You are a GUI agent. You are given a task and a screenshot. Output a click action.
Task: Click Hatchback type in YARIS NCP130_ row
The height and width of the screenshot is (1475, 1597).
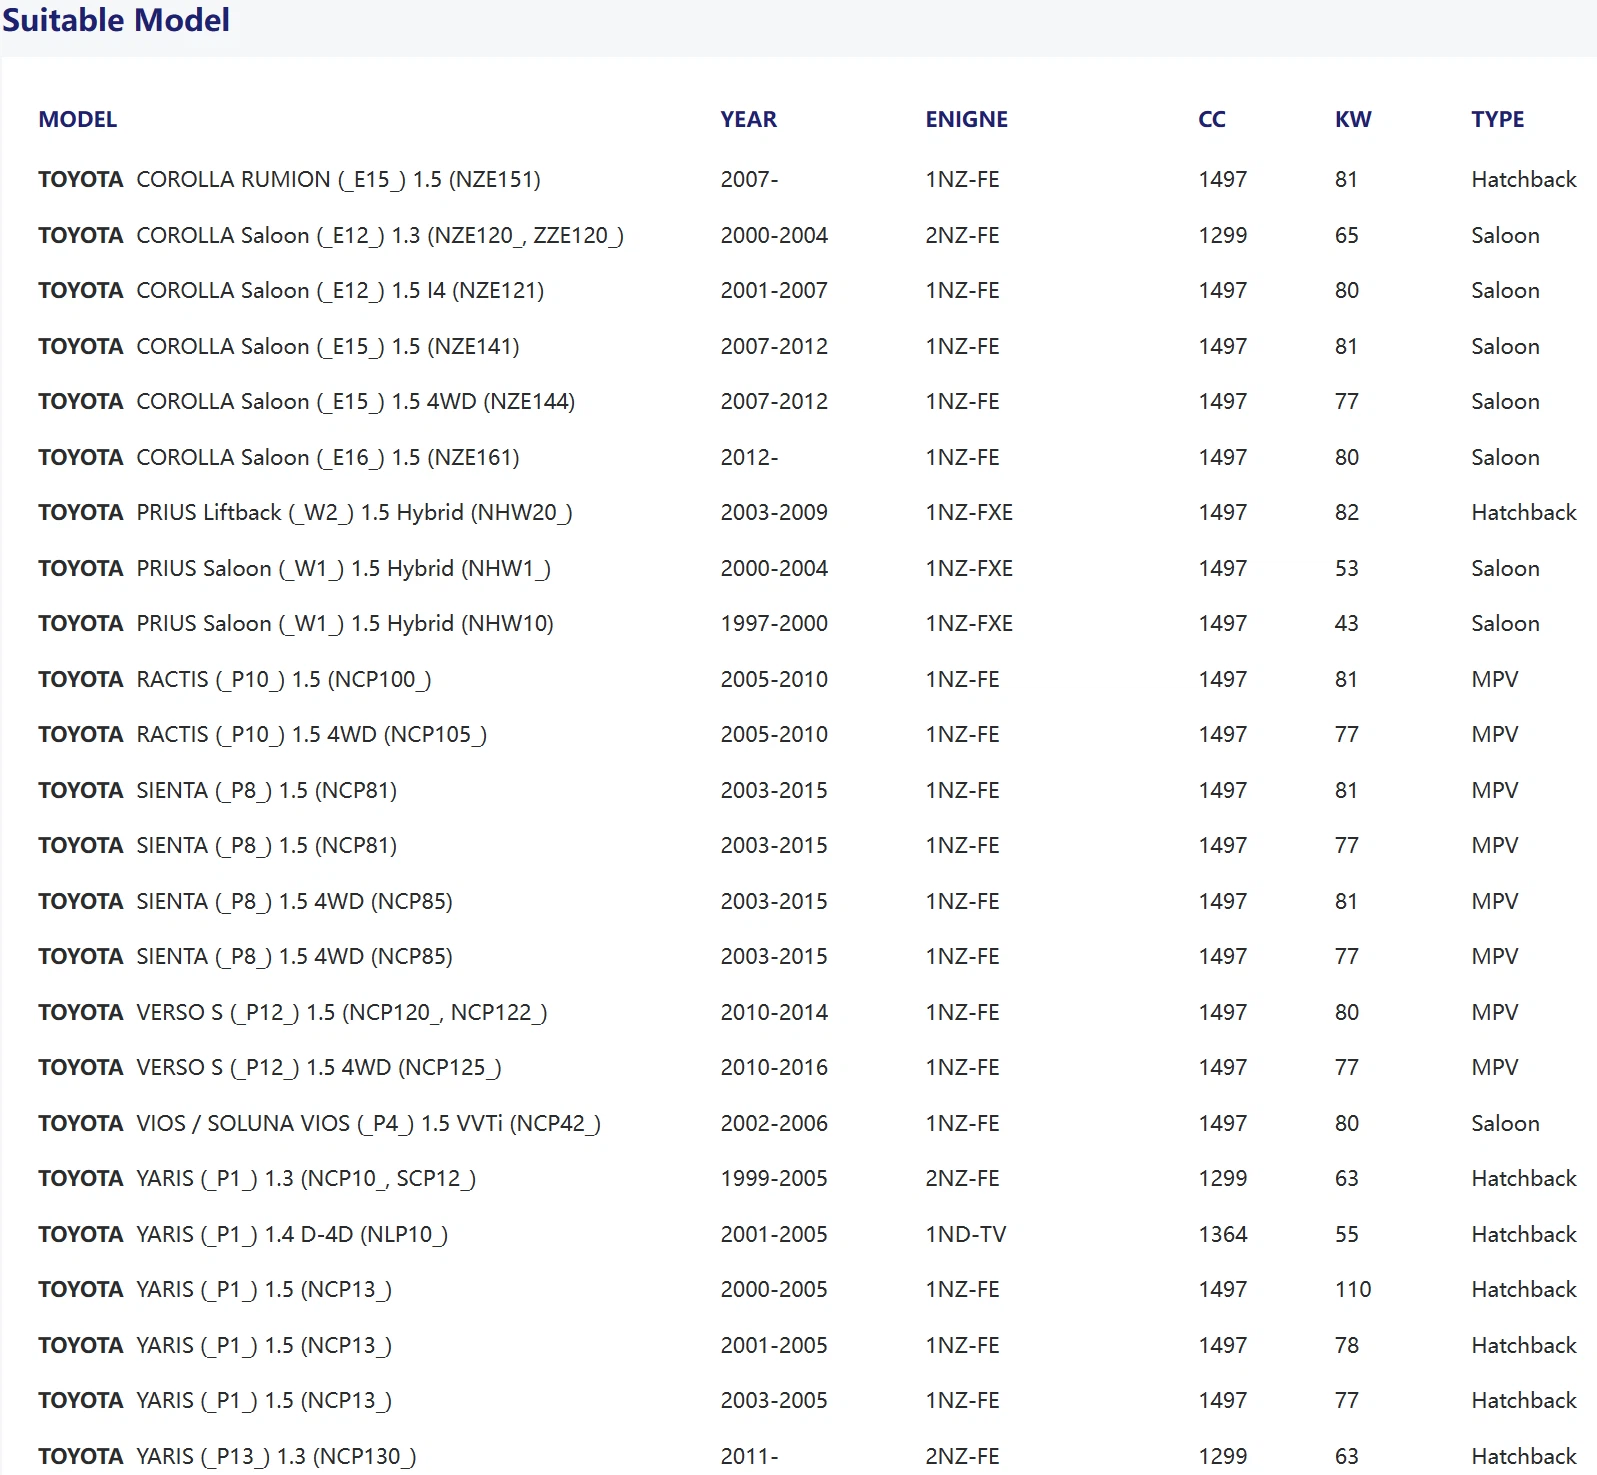point(1524,1457)
